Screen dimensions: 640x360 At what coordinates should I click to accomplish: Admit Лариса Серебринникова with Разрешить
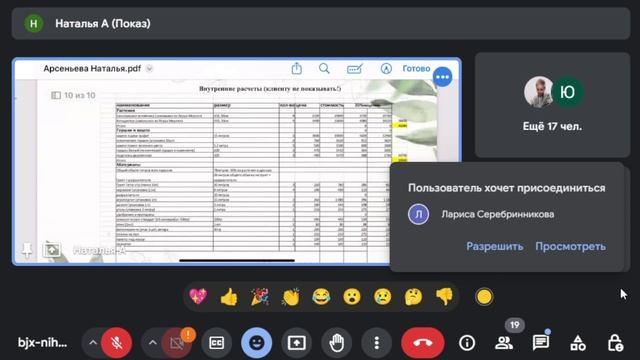pos(495,247)
